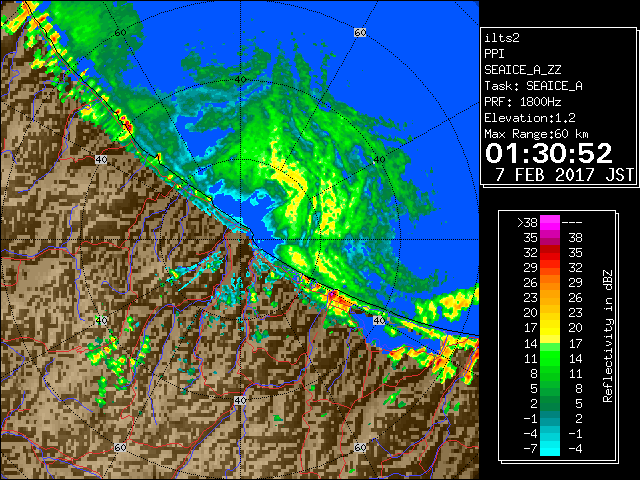Viewport: 640px width, 480px height.
Task: Click the bright green 11 dBZ legend swatch
Action: [x=550, y=358]
